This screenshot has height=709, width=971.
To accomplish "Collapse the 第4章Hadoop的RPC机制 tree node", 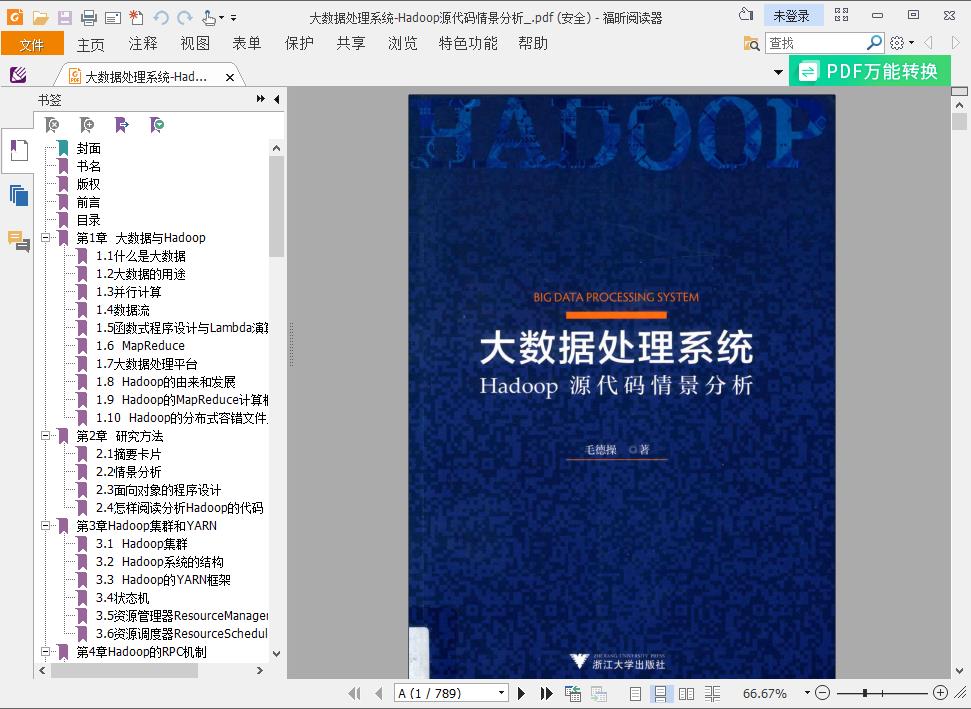I will coord(45,651).
